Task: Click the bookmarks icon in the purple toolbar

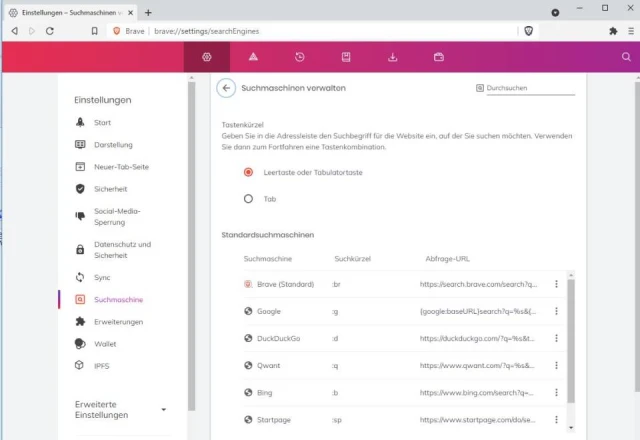Action: click(346, 57)
